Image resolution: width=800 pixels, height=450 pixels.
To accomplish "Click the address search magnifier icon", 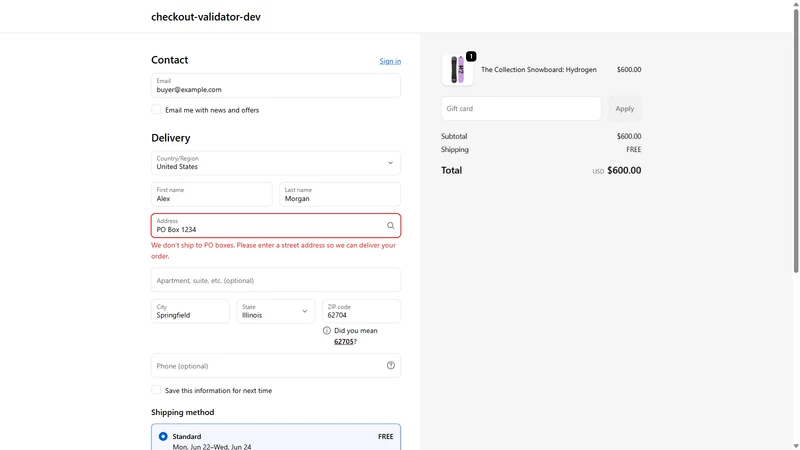I will 390,226.
